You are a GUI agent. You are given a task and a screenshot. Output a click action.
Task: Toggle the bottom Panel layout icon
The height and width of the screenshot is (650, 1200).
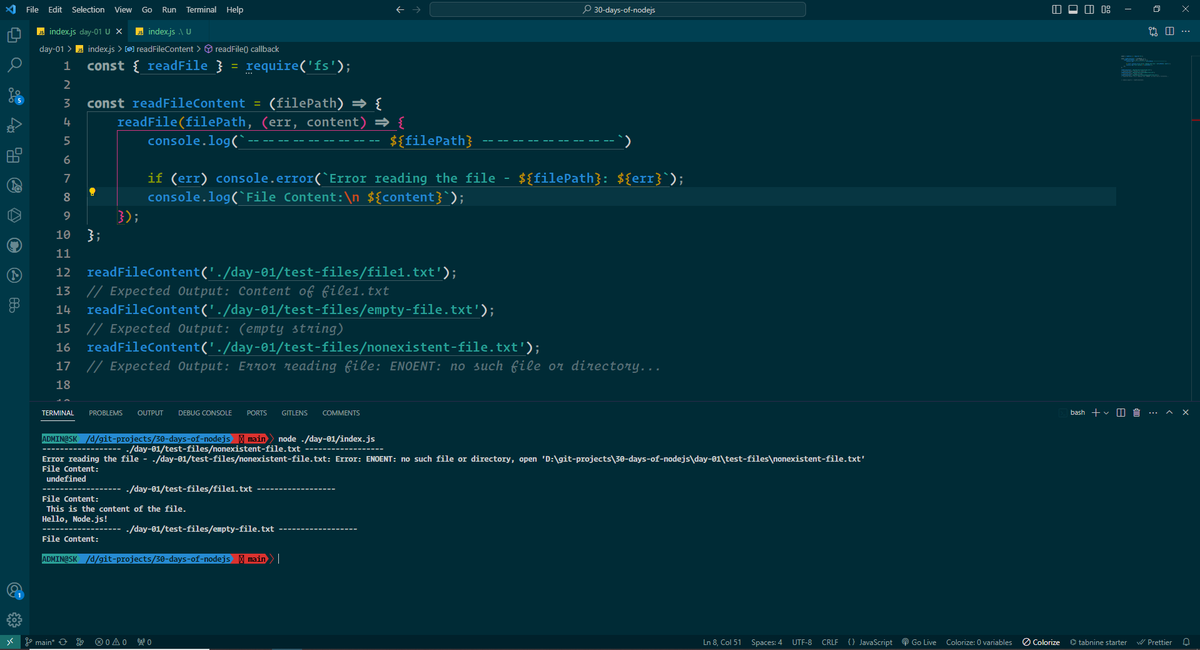point(1074,9)
